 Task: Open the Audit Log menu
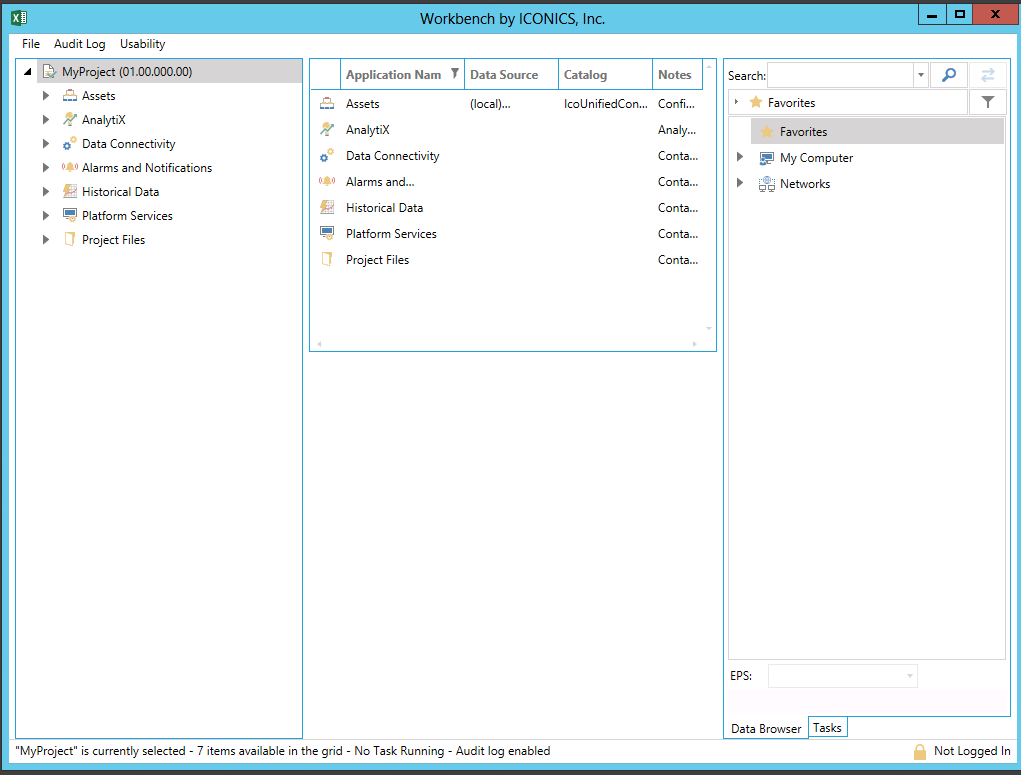[x=79, y=44]
